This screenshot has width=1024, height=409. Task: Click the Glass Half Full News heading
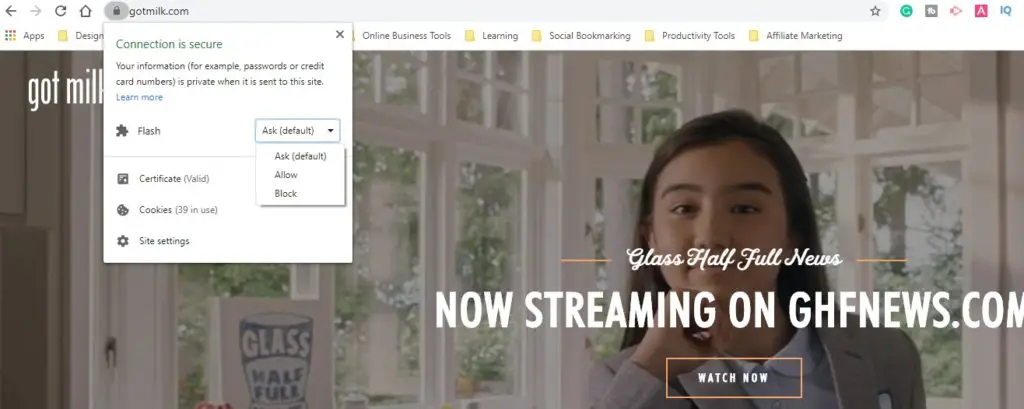[734, 259]
